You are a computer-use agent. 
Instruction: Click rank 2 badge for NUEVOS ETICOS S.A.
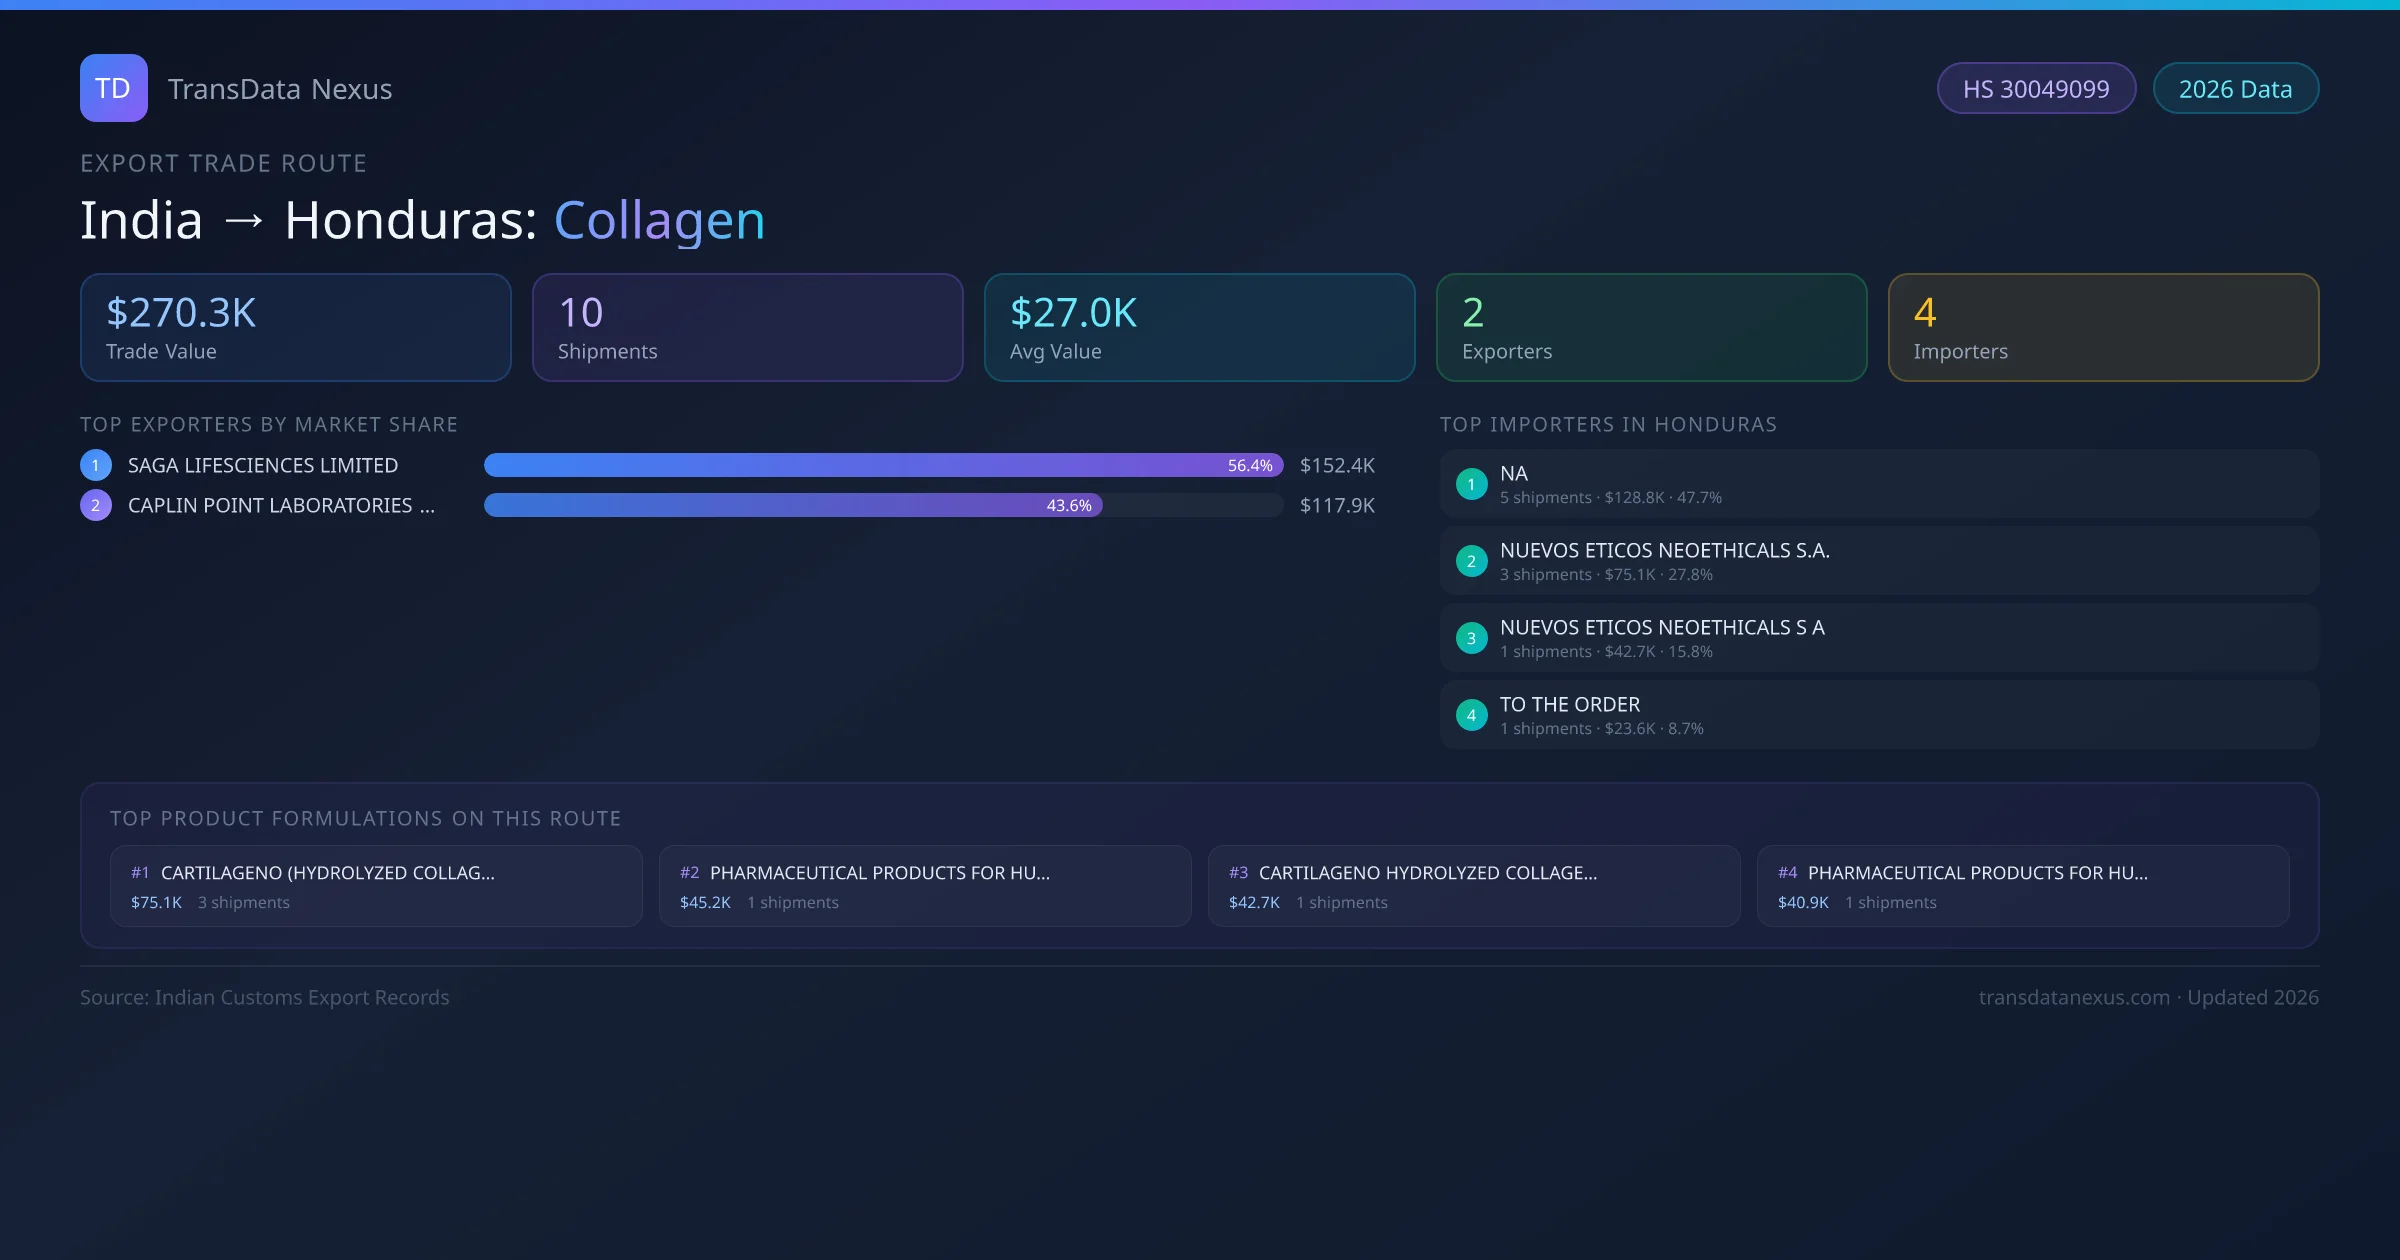(x=1471, y=561)
